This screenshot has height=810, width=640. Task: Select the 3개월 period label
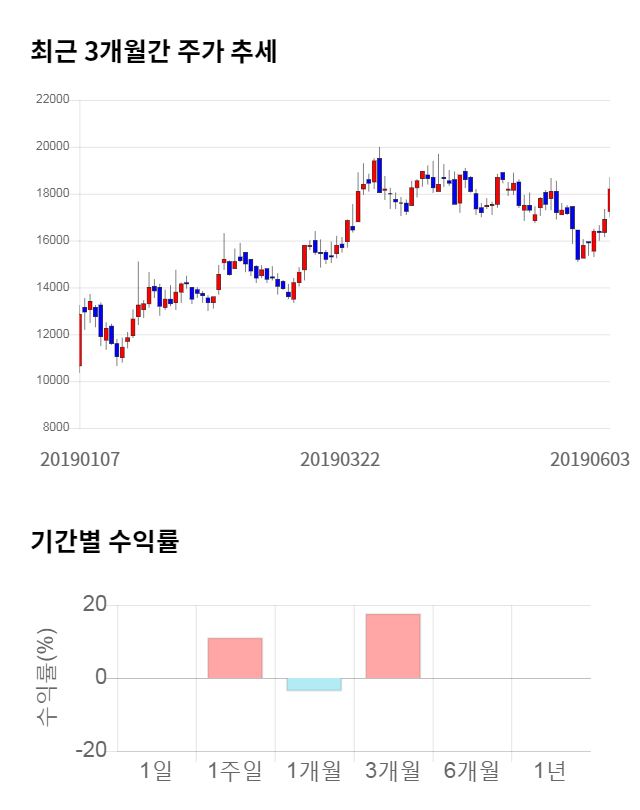click(393, 771)
